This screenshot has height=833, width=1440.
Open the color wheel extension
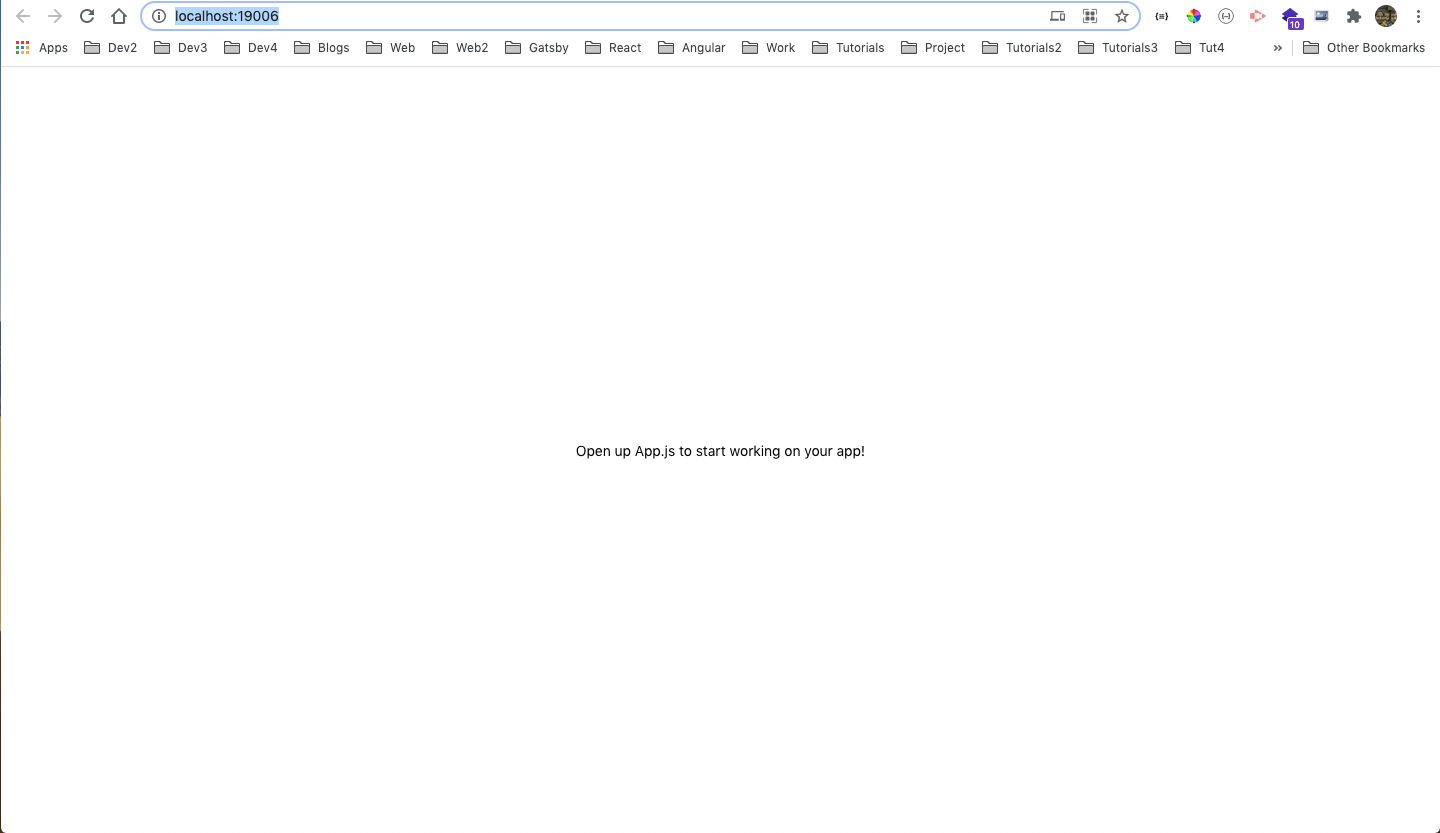1193,16
